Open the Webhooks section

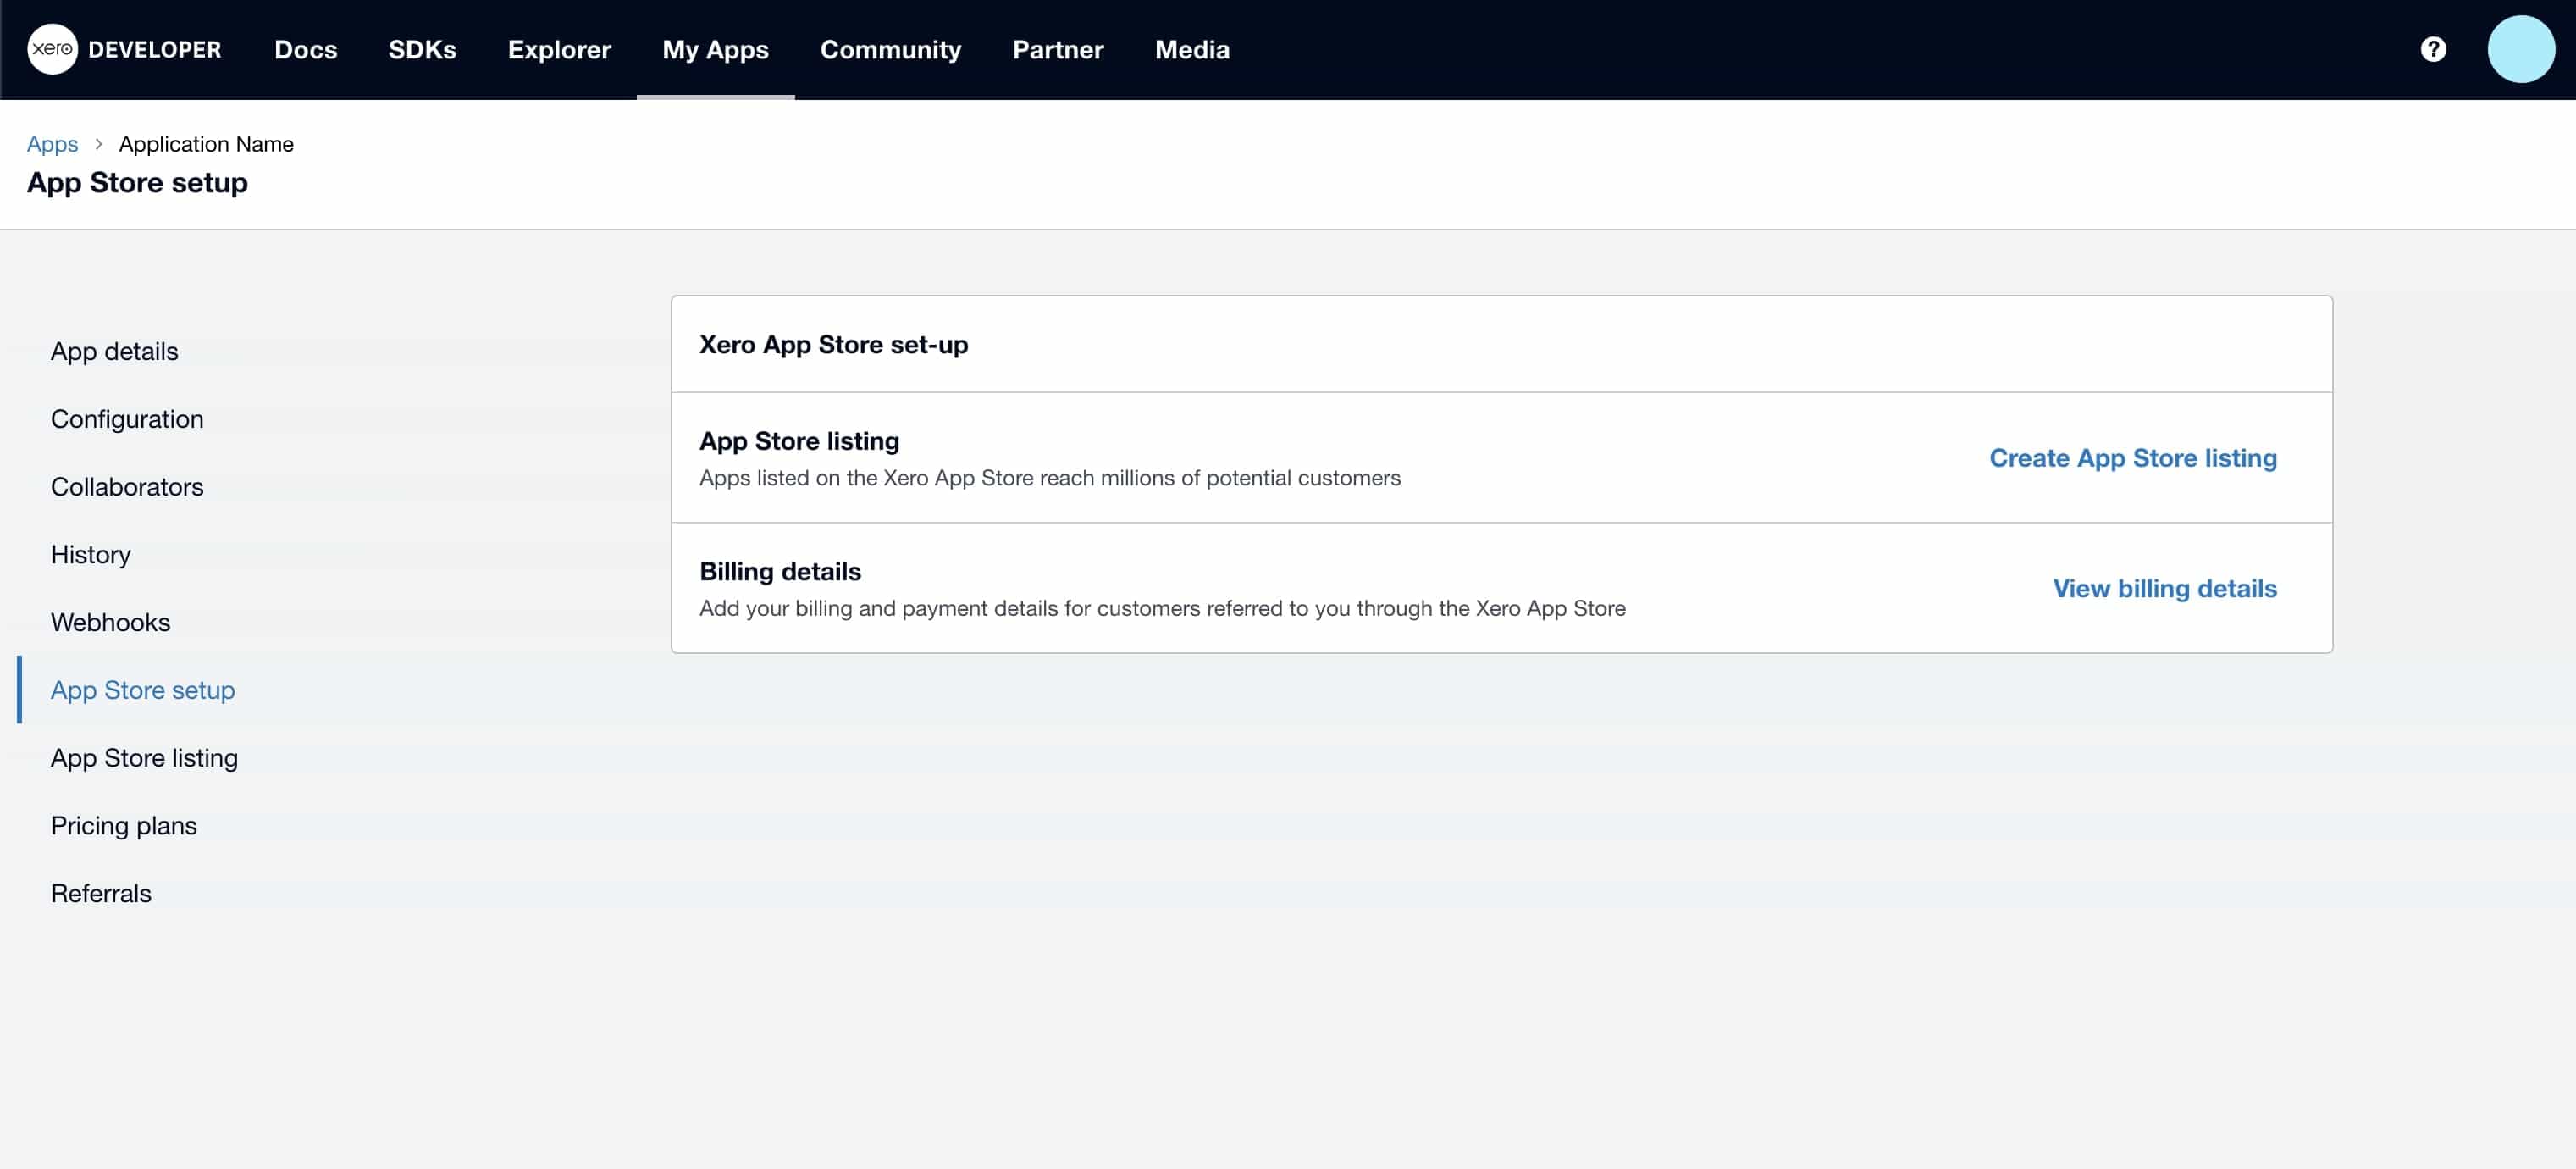110,622
